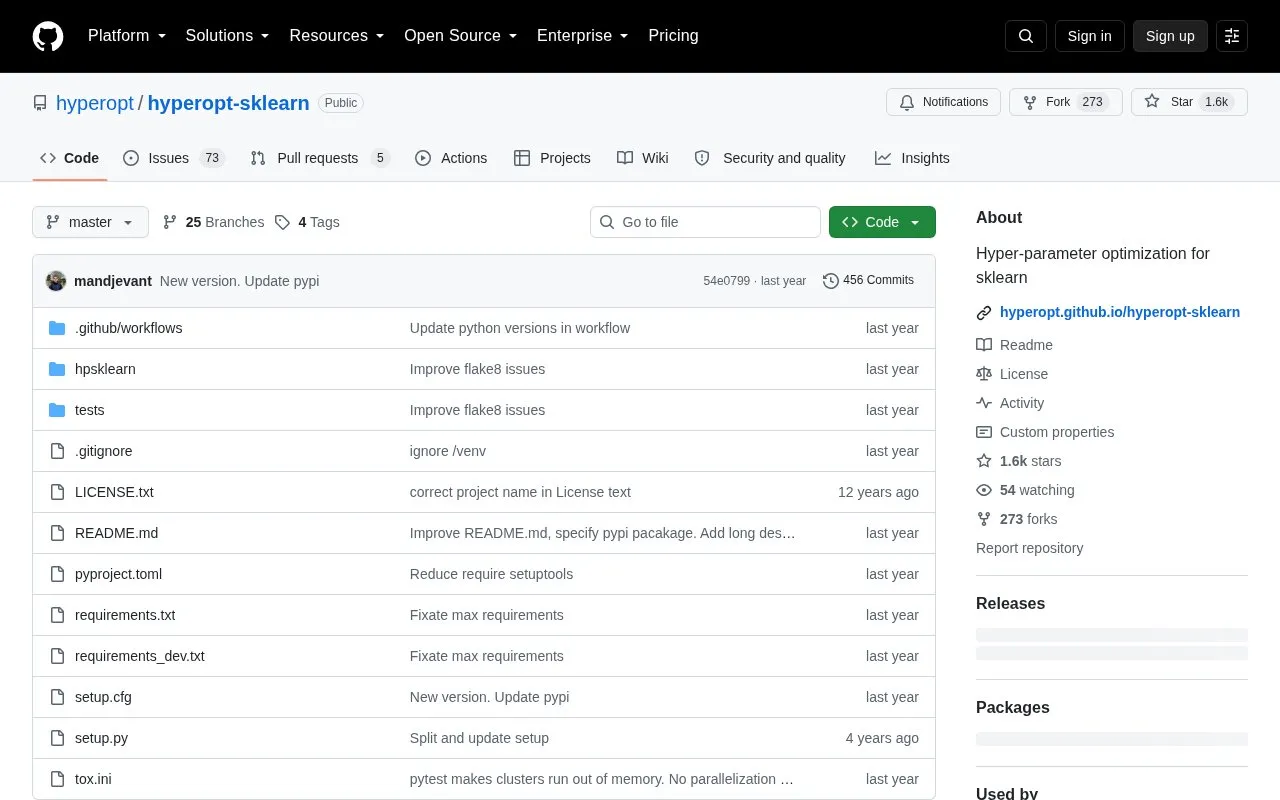Click the hpsklearn folder icon
1280x800 pixels.
(57, 369)
